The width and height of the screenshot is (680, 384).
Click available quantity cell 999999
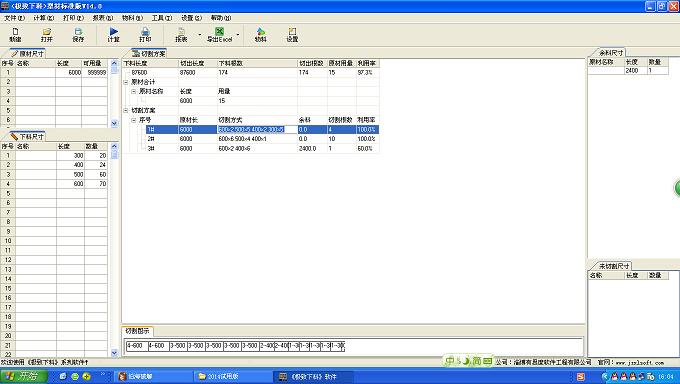(97, 72)
